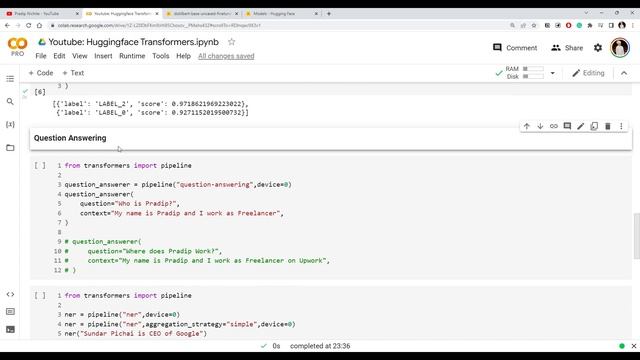
Task: Reload the browser page
Action: pos(29,25)
